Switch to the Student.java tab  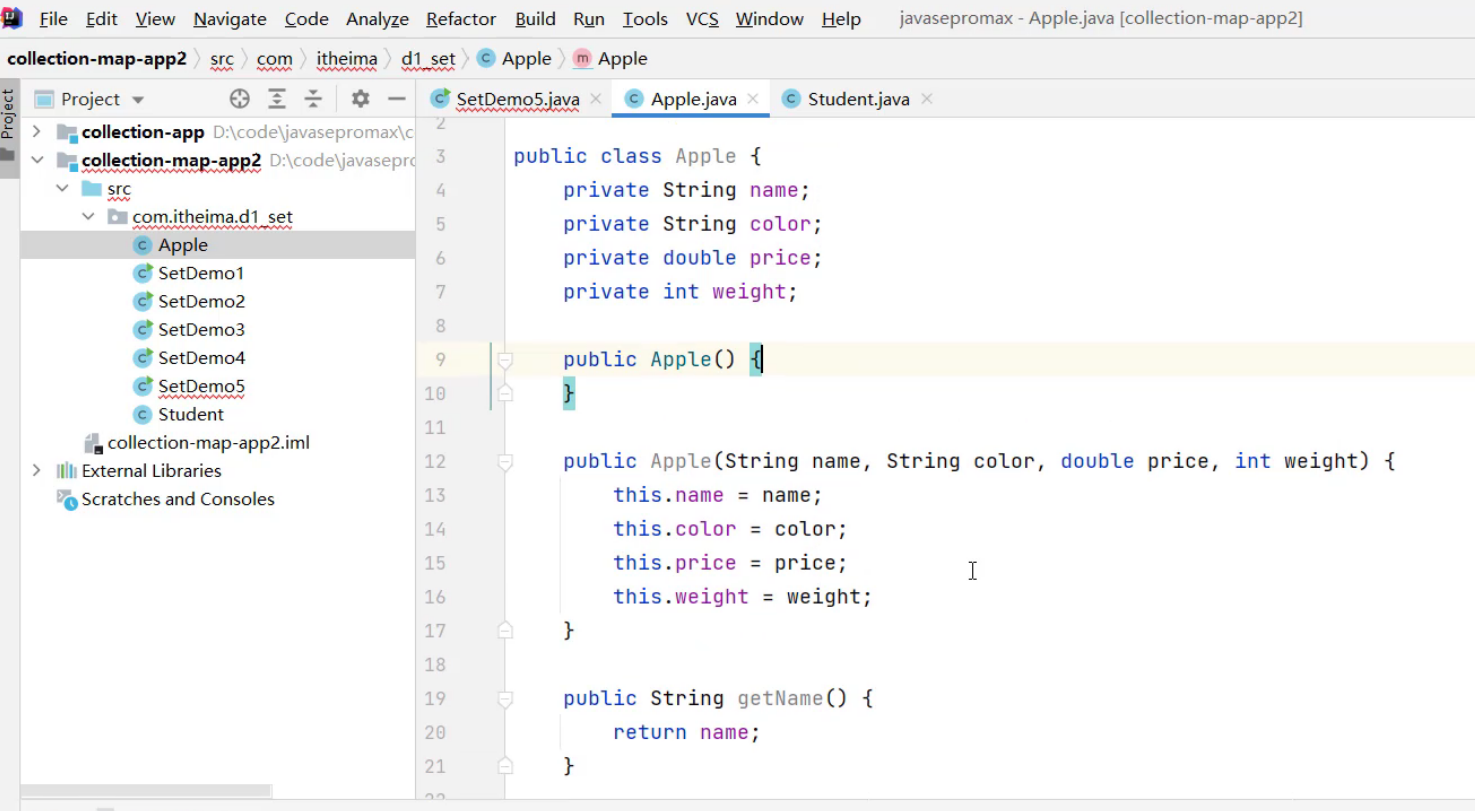(858, 99)
